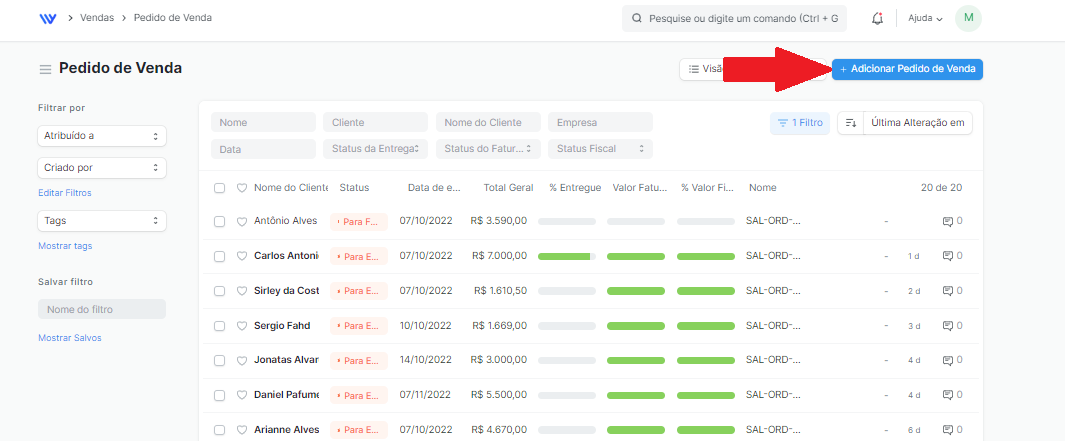Select all rows with header checkbox
Viewport: 1065px width, 441px height.
219,188
